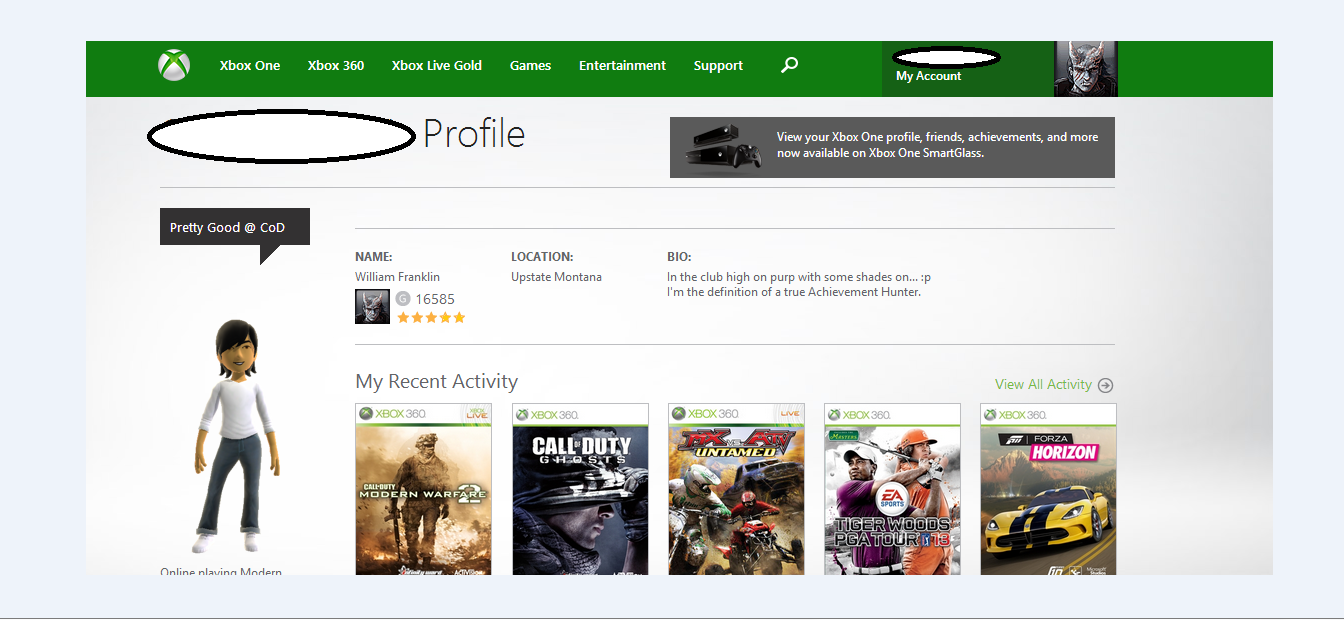Open Tiger Woods PGA Tour 13 cover
1344x620 pixels.
click(x=892, y=489)
